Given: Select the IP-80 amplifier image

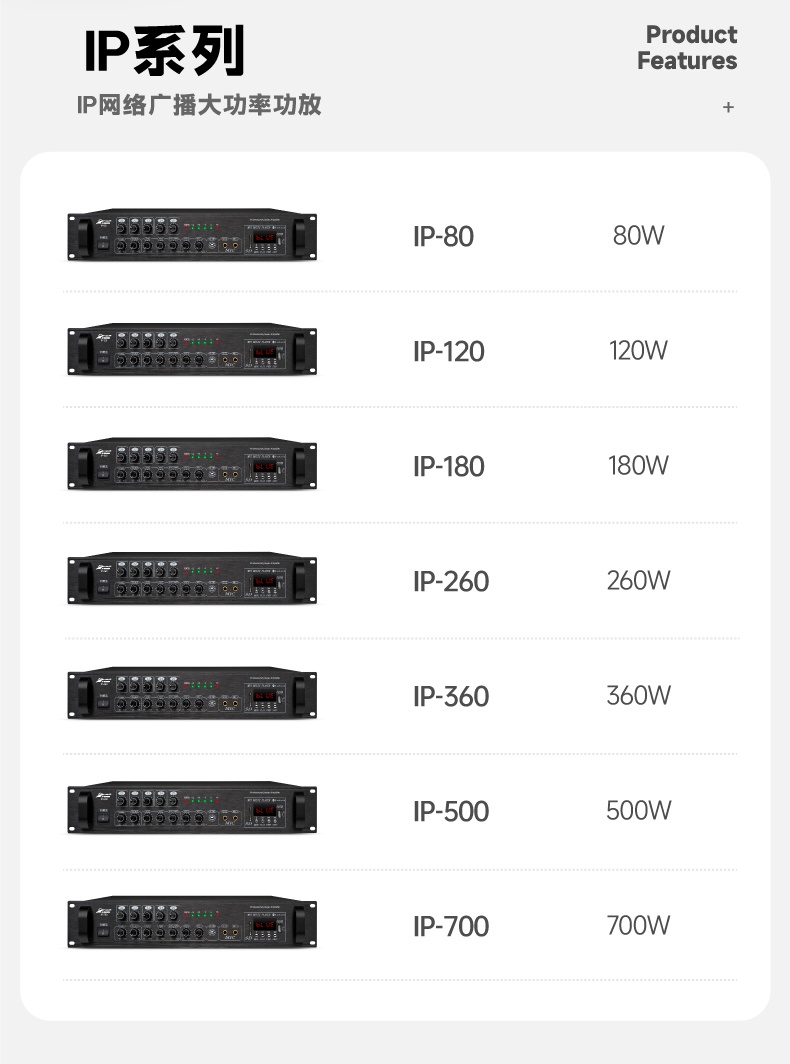Looking at the screenshot, I should point(192,237).
